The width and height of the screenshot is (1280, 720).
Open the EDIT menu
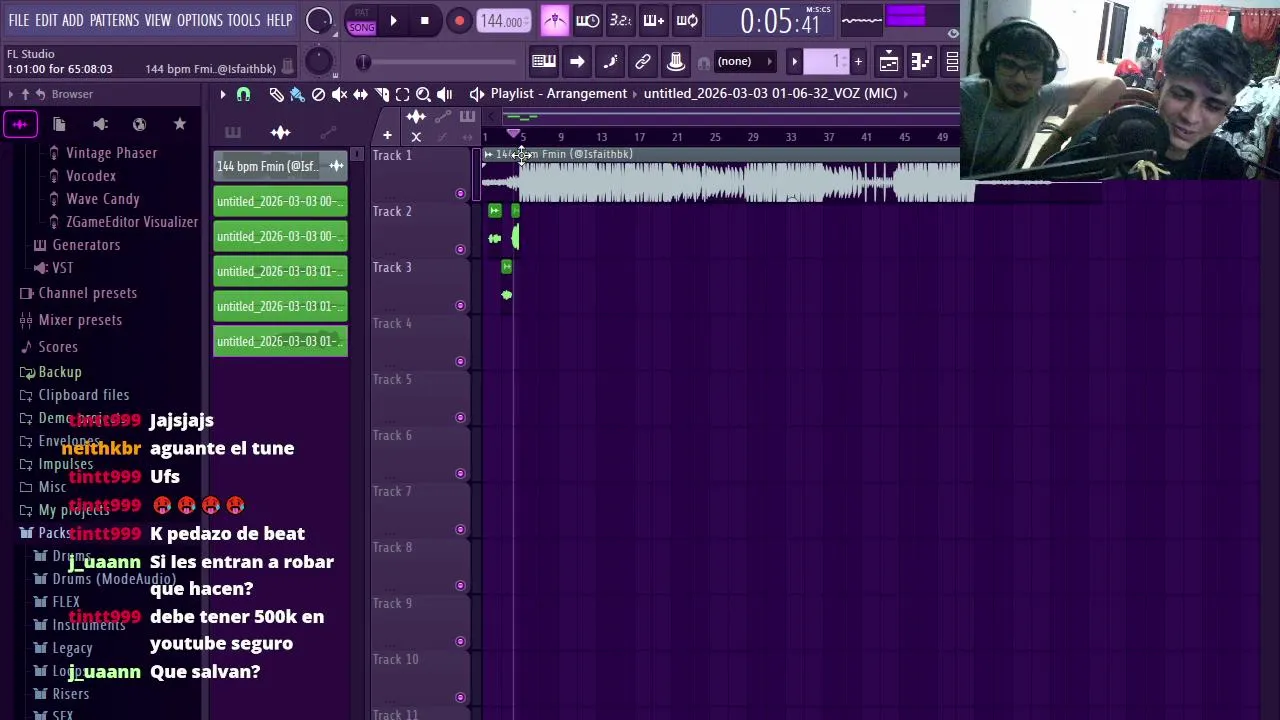click(46, 20)
